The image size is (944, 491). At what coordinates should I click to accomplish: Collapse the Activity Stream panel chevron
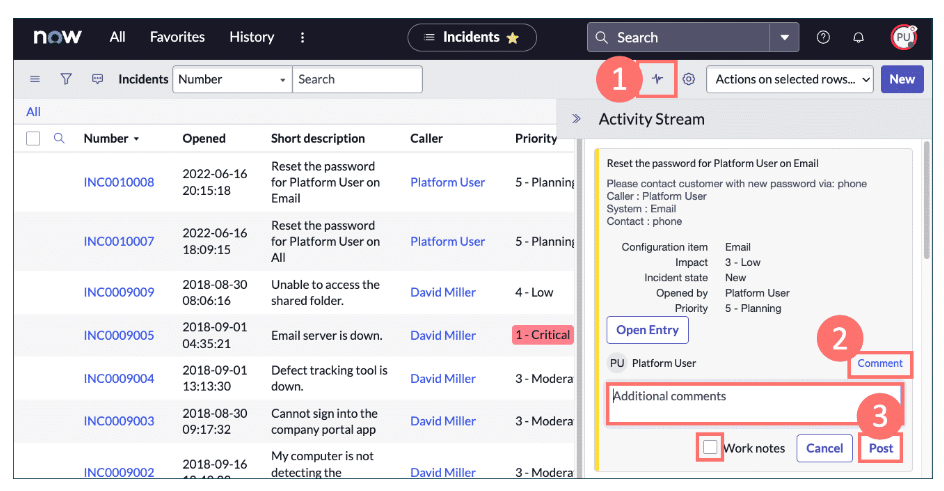pyautogui.click(x=576, y=119)
